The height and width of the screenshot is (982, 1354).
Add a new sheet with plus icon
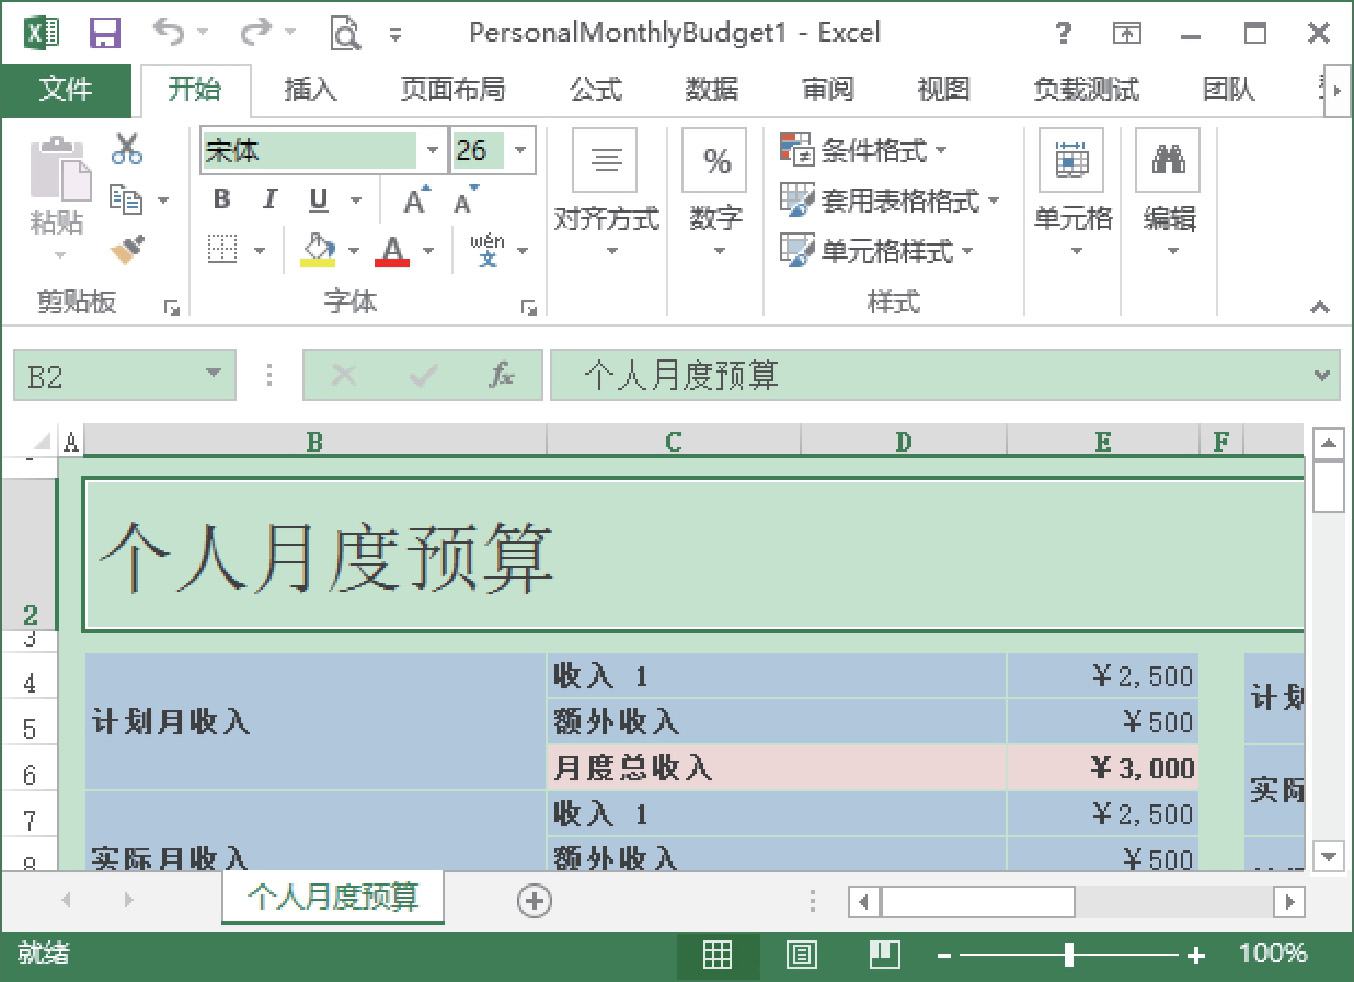(x=534, y=901)
